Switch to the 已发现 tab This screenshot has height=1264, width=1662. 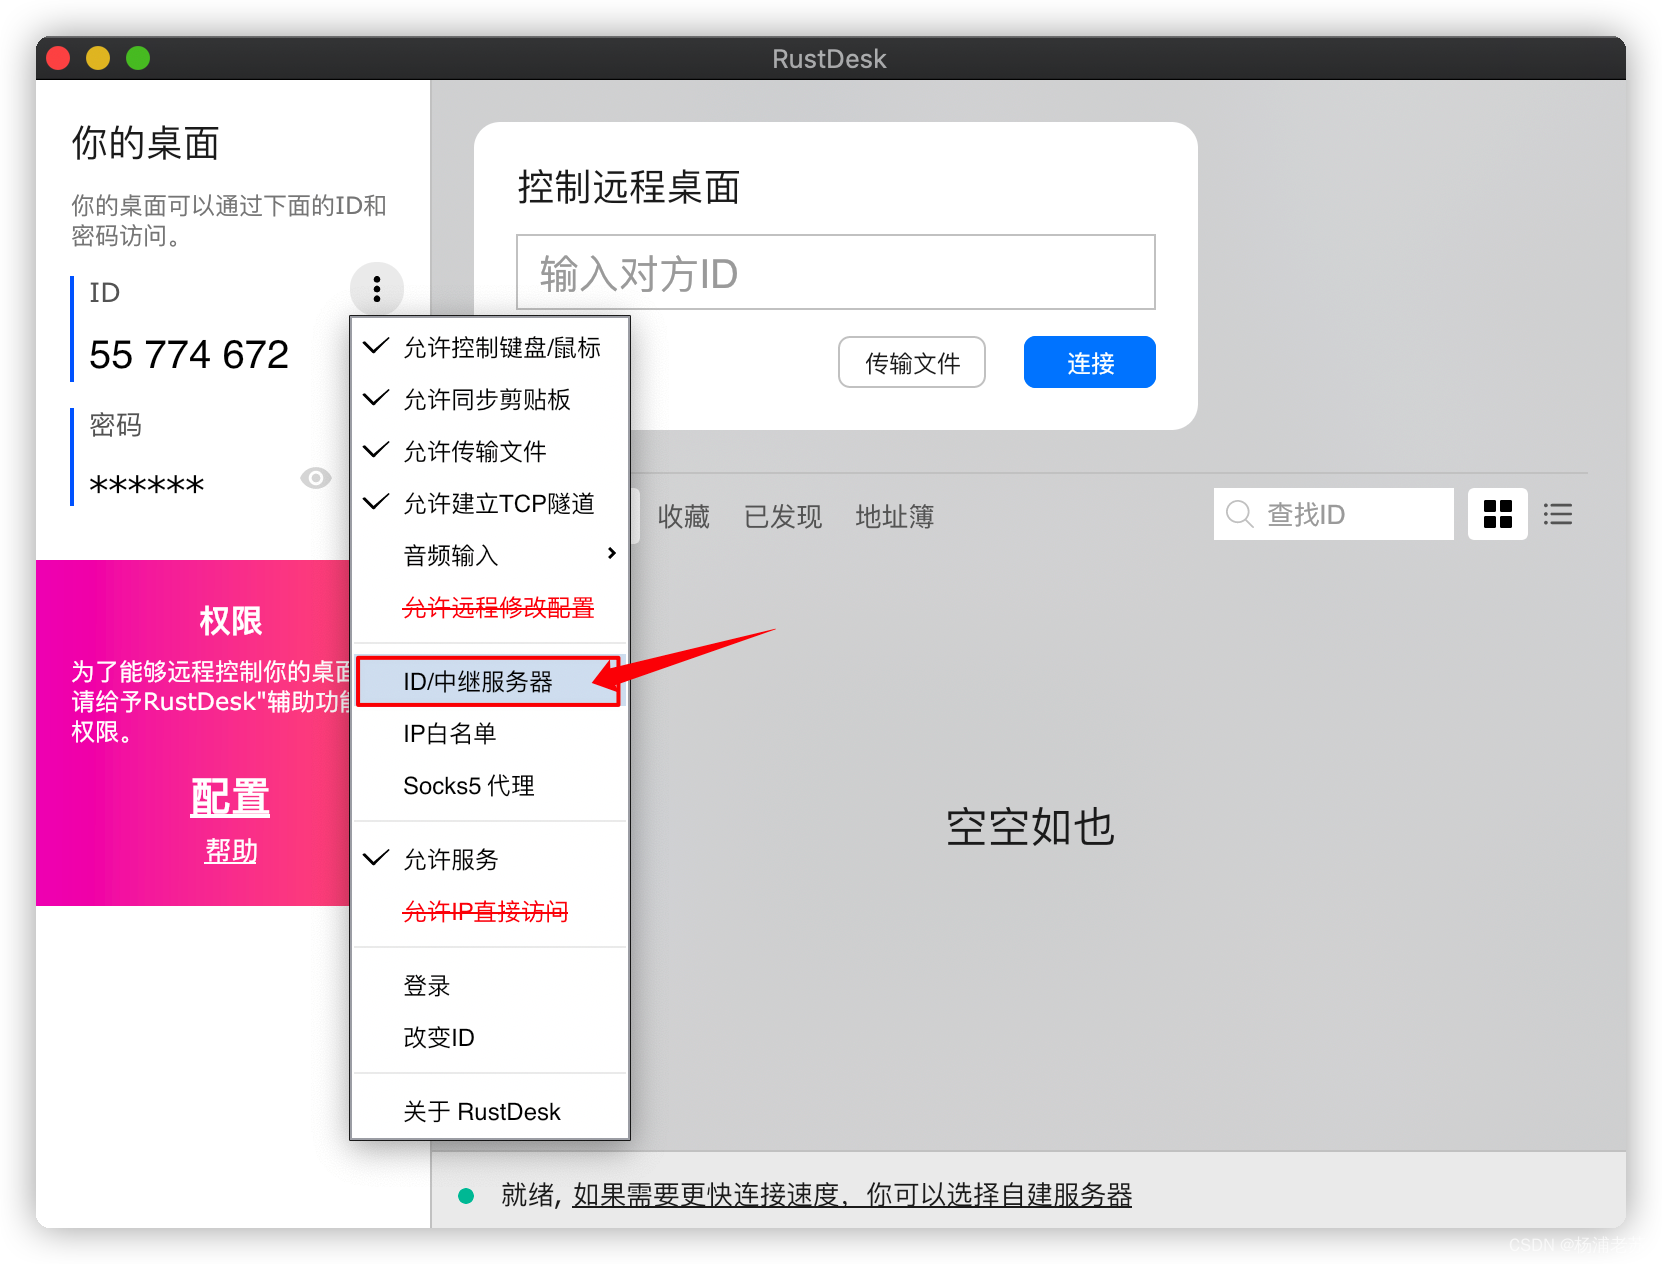tap(783, 516)
